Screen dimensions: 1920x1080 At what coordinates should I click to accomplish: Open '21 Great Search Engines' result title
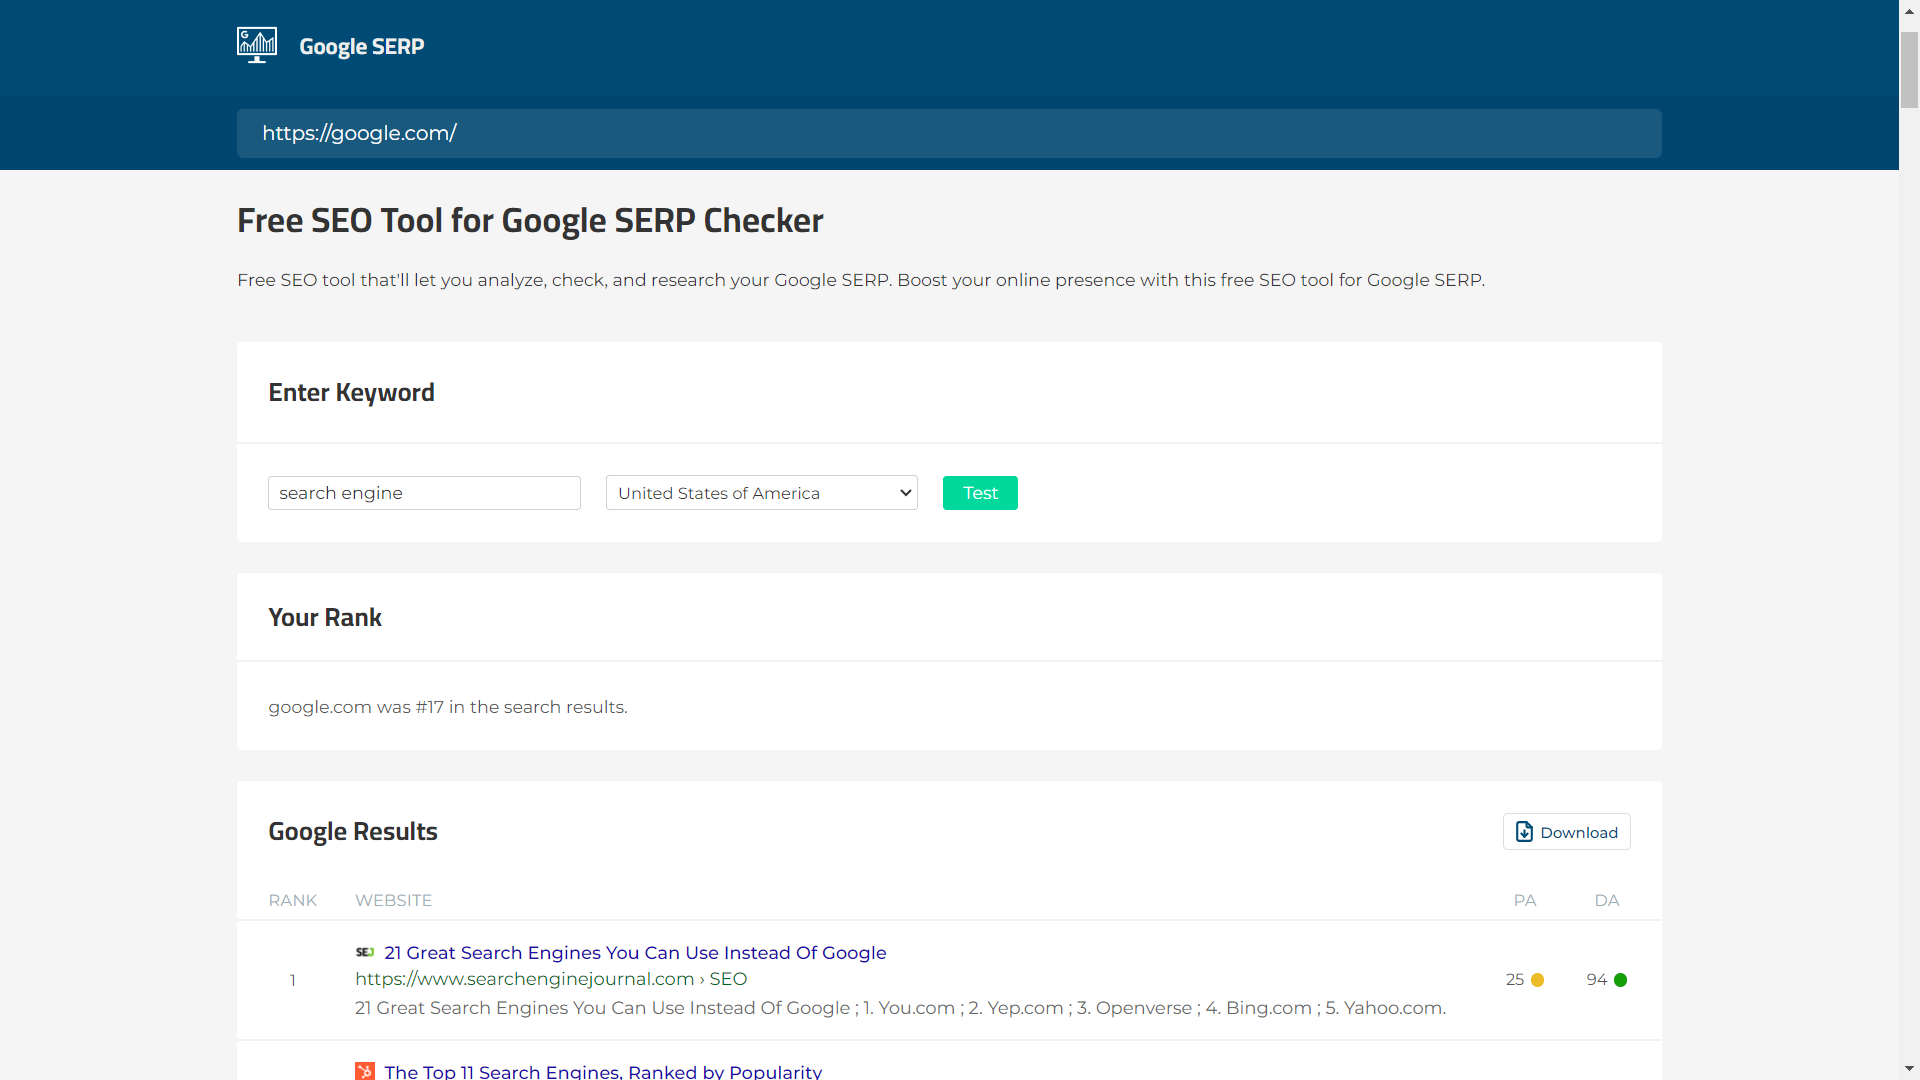point(635,953)
